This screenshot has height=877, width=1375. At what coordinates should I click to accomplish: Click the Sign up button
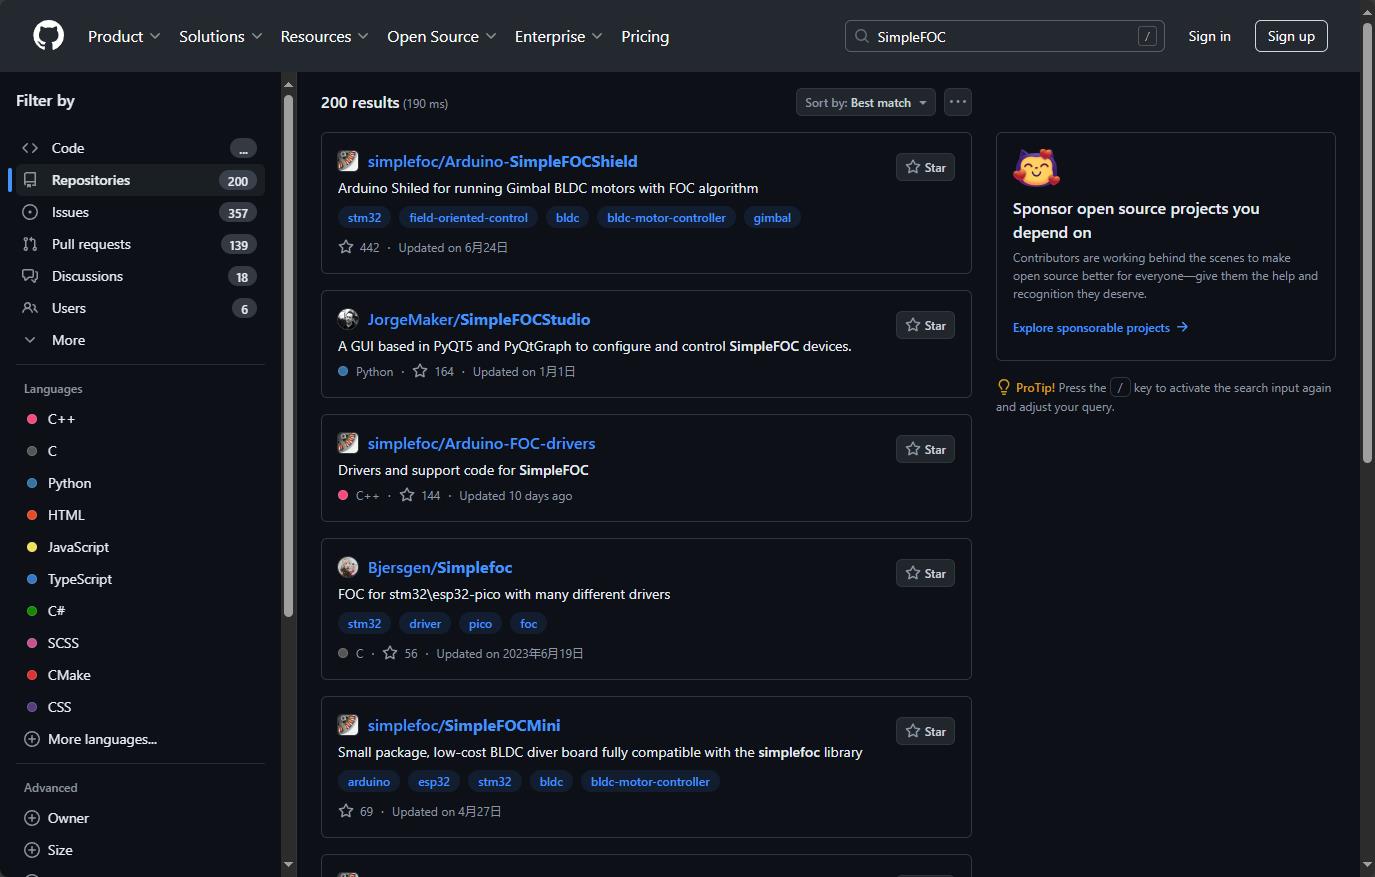(x=1291, y=36)
